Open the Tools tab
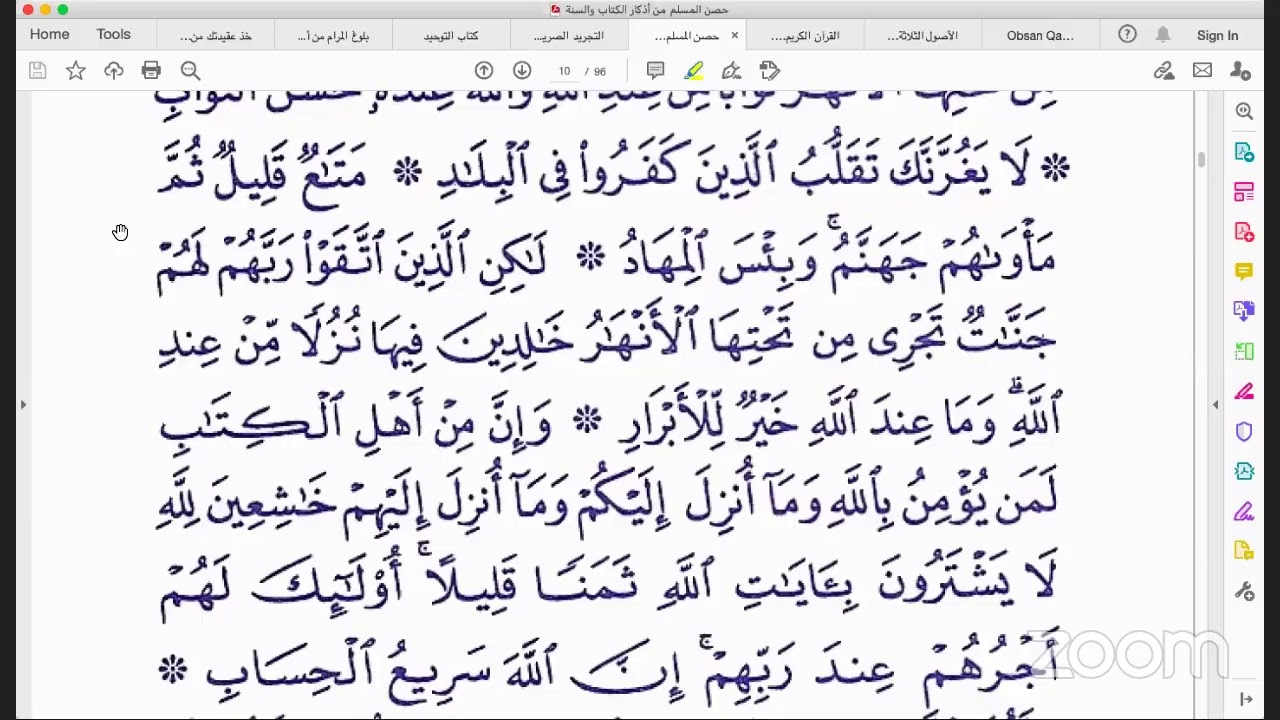This screenshot has width=1280, height=720. 113,34
